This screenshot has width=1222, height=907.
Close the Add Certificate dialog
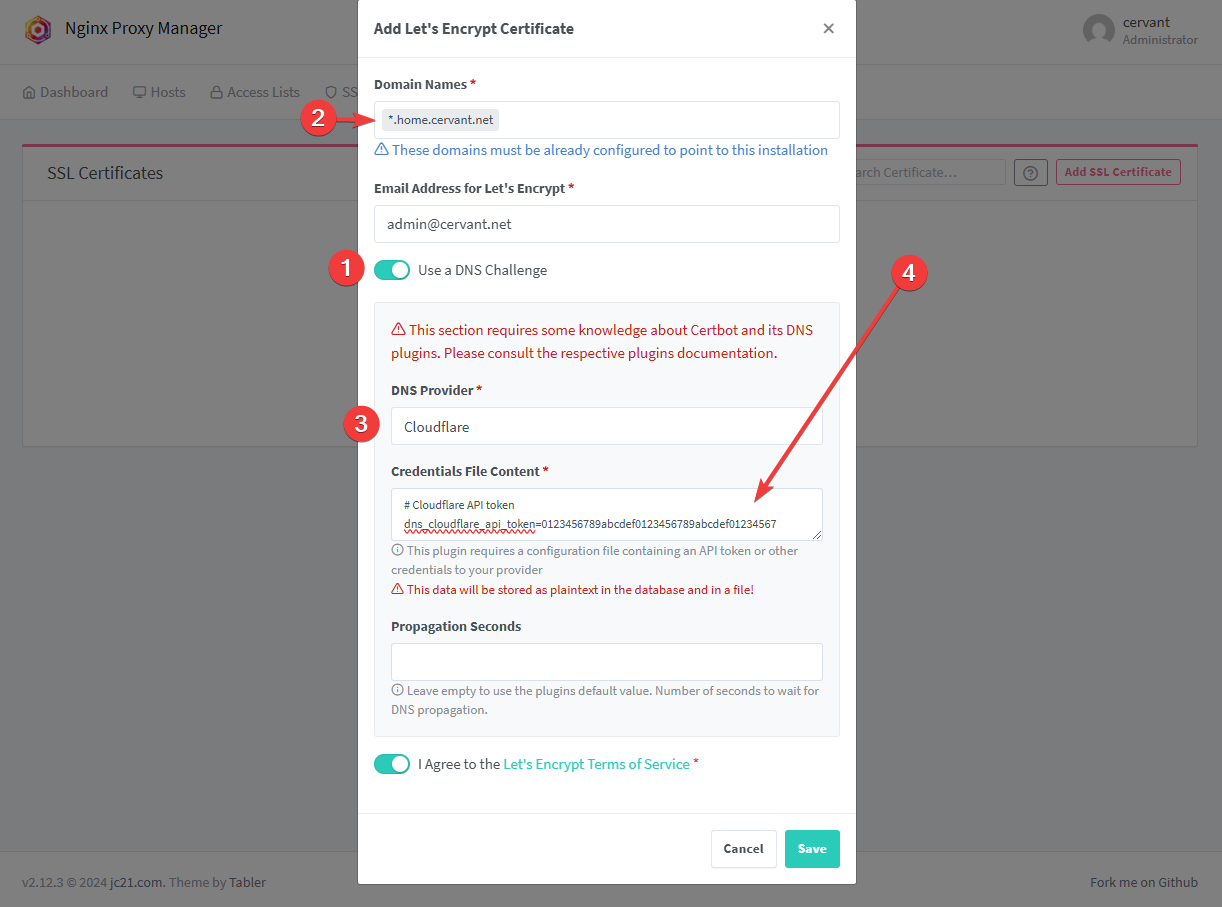click(828, 28)
